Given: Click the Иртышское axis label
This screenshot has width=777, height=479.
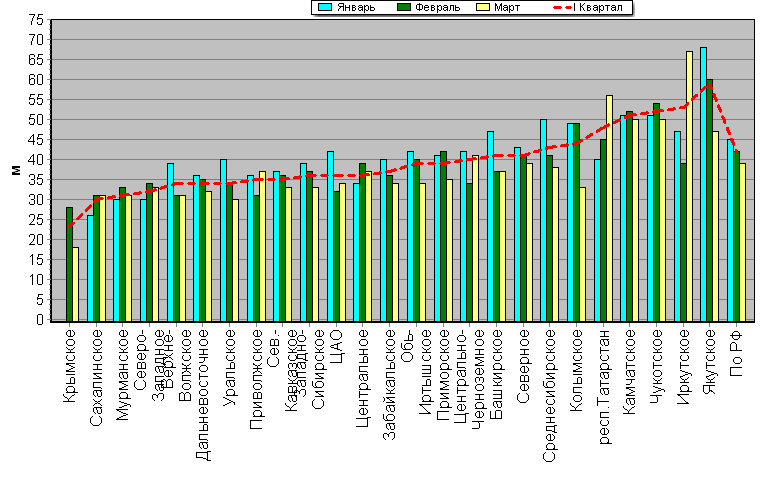Looking at the screenshot, I should click(425, 372).
